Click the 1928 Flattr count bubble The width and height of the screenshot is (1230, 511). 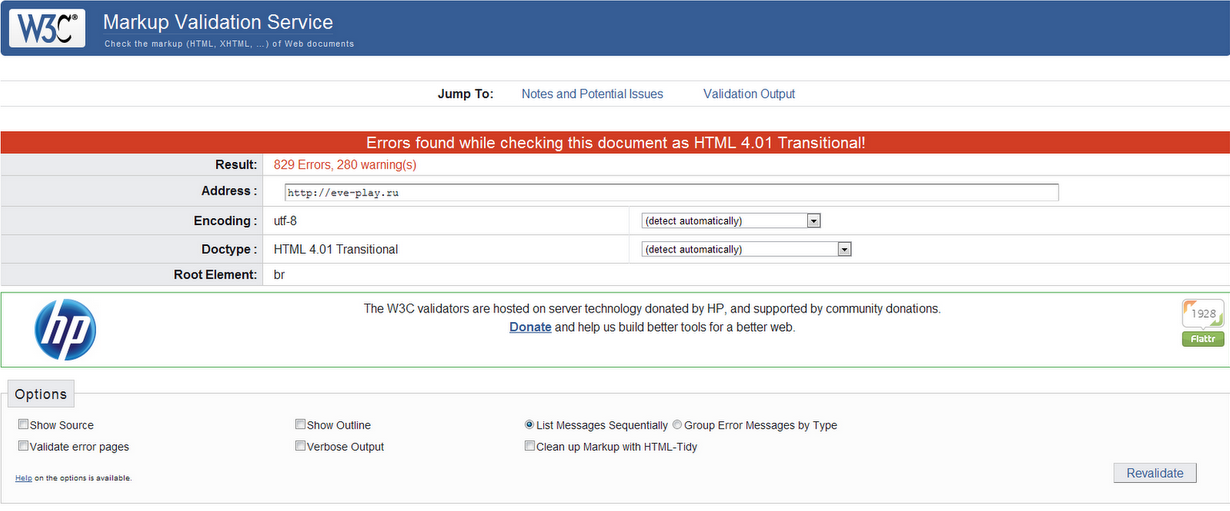[1203, 313]
